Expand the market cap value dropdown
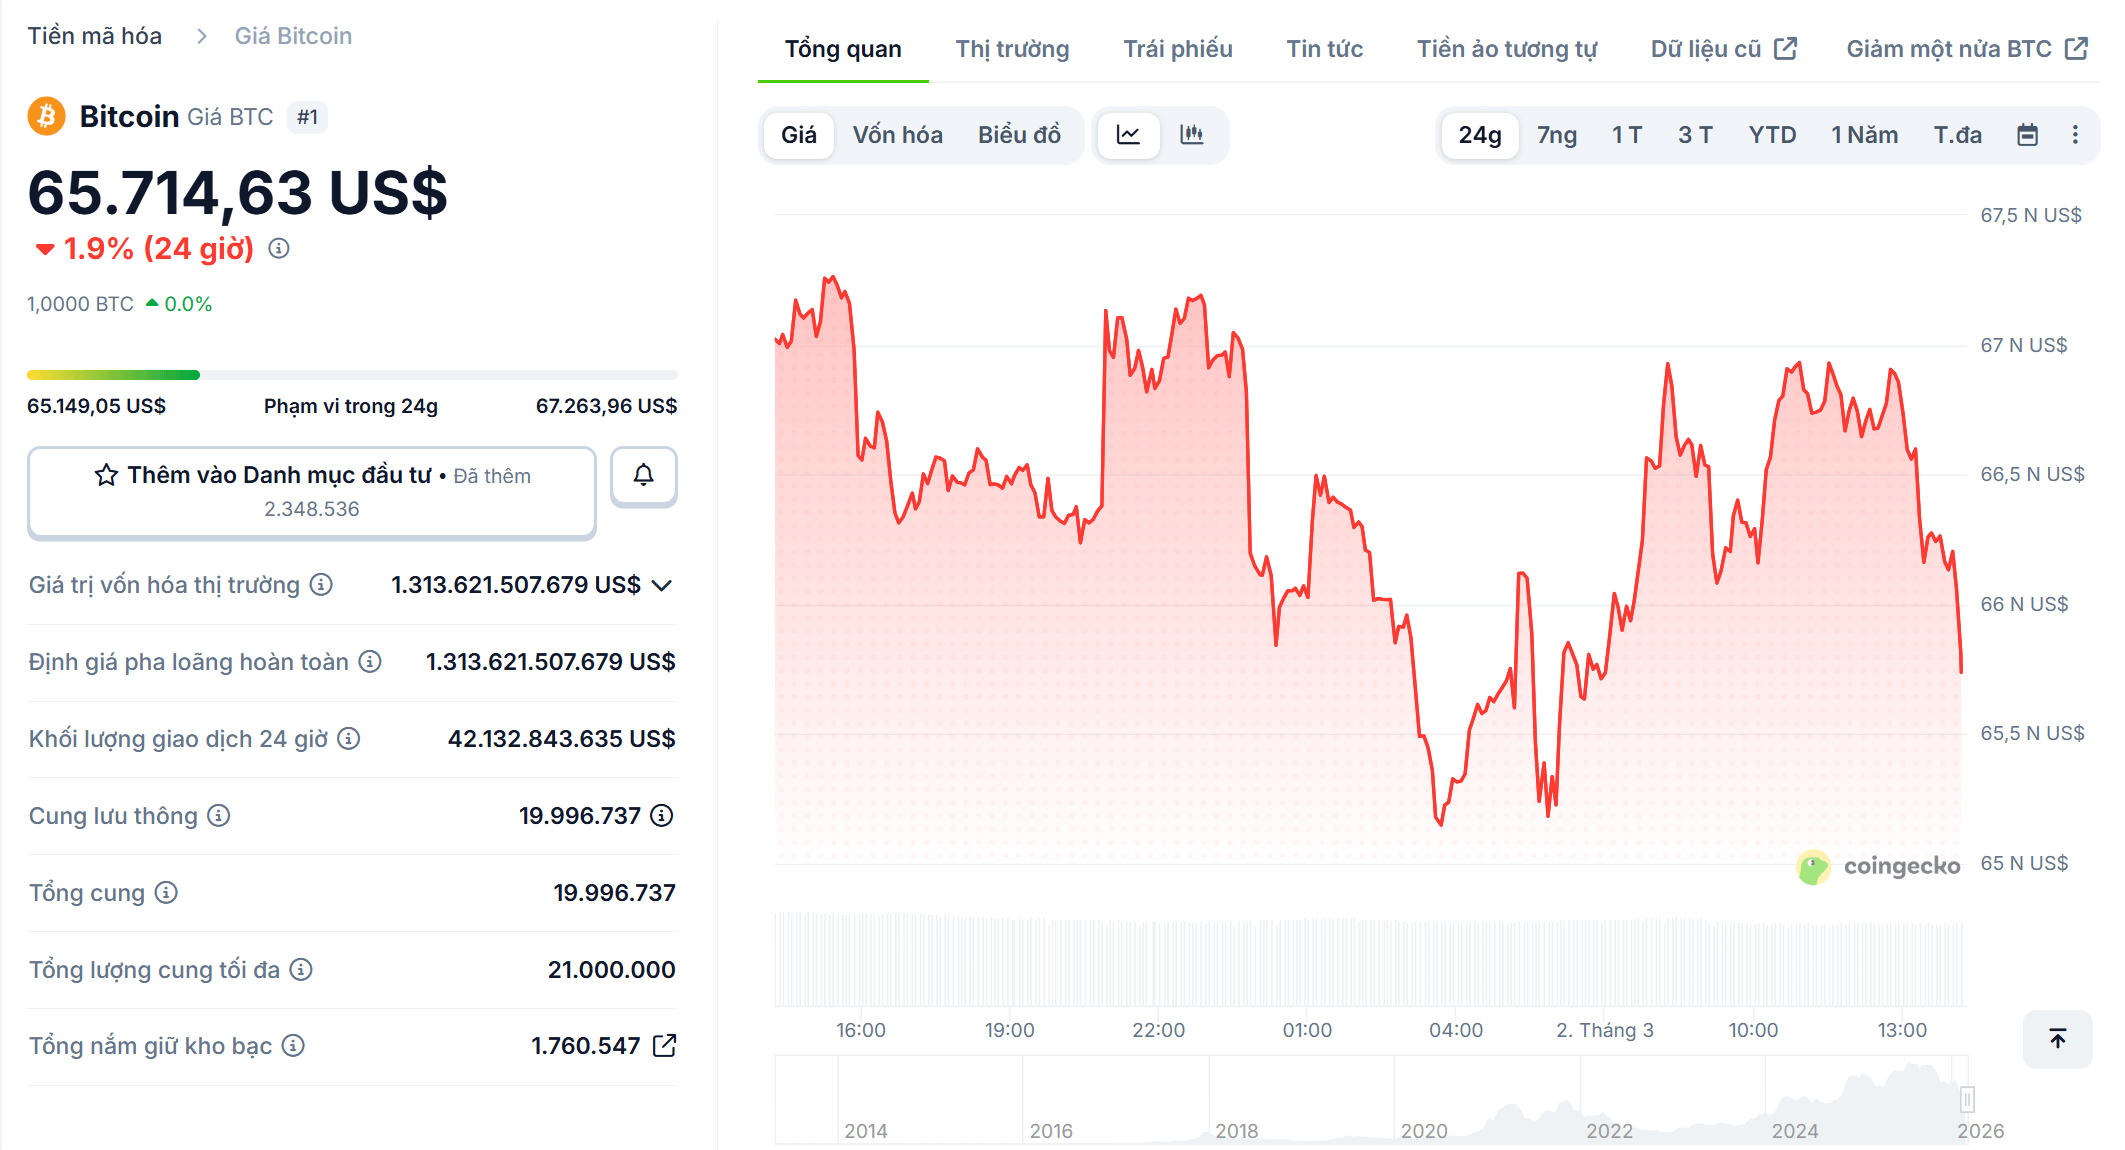The image size is (2125, 1150). [660, 585]
